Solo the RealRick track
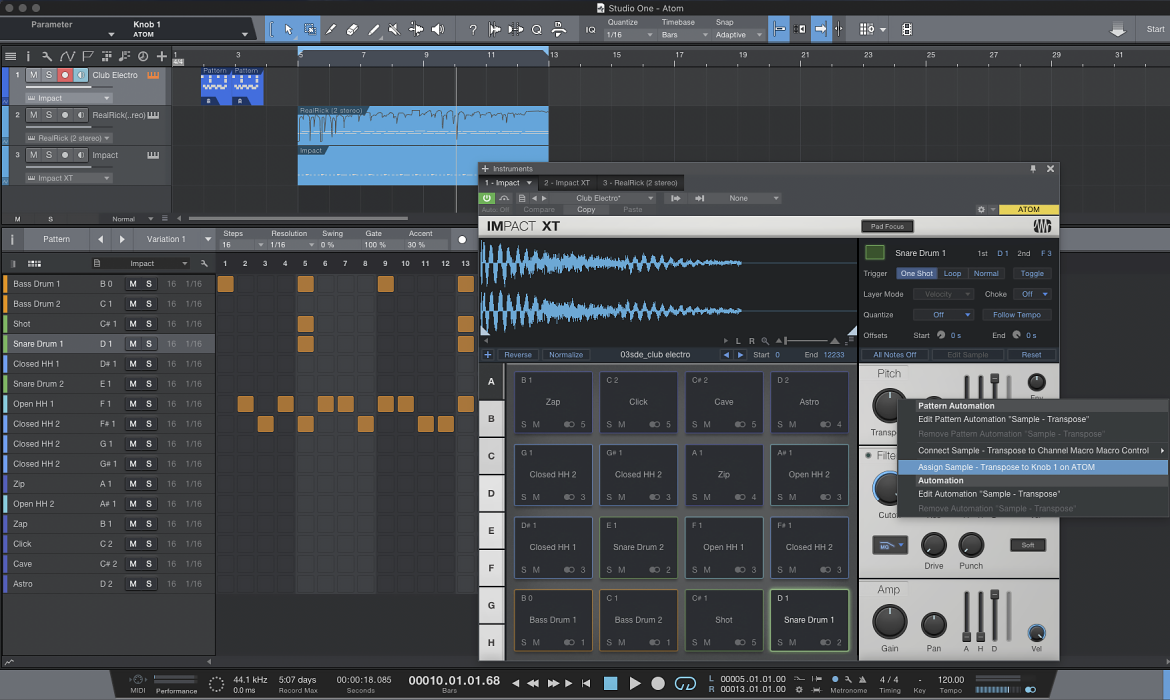 click(x=49, y=115)
